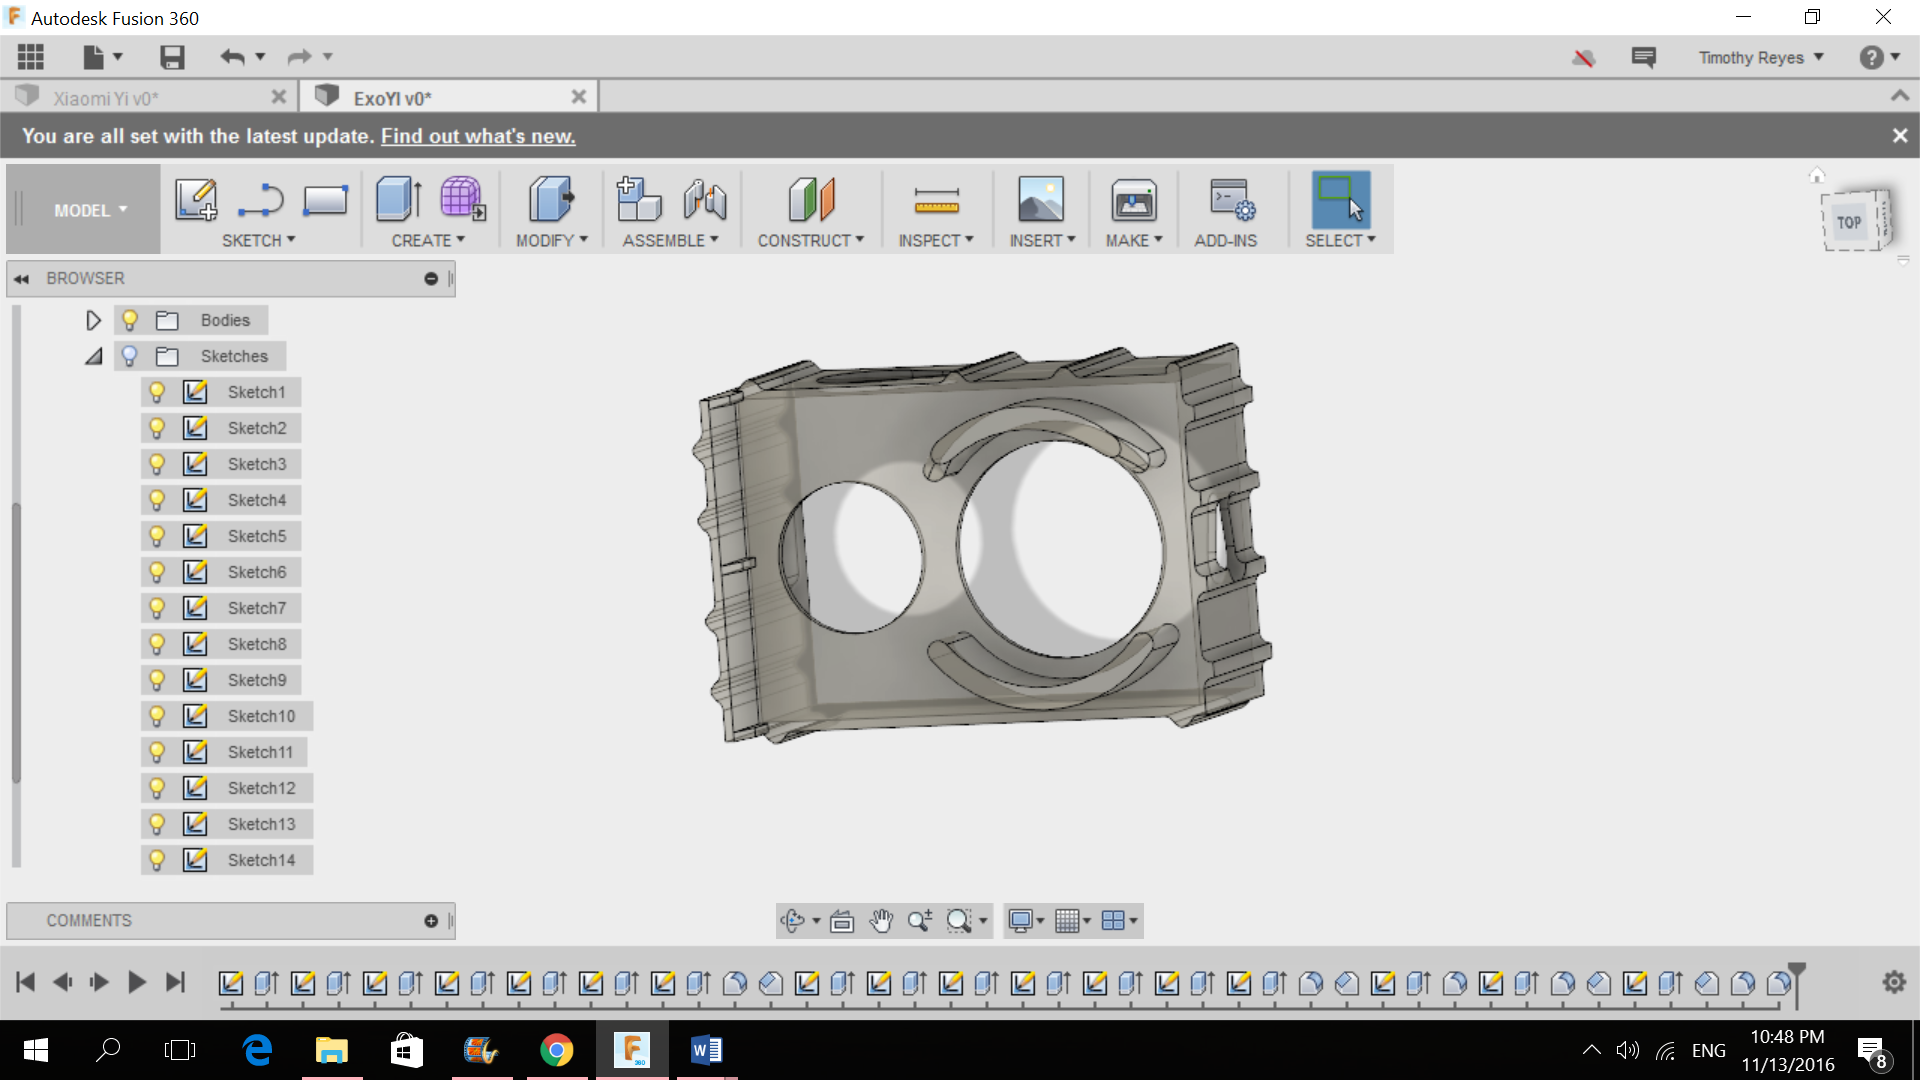This screenshot has height=1080, width=1920.
Task: Click the Find out what's new link
Action: [477, 136]
